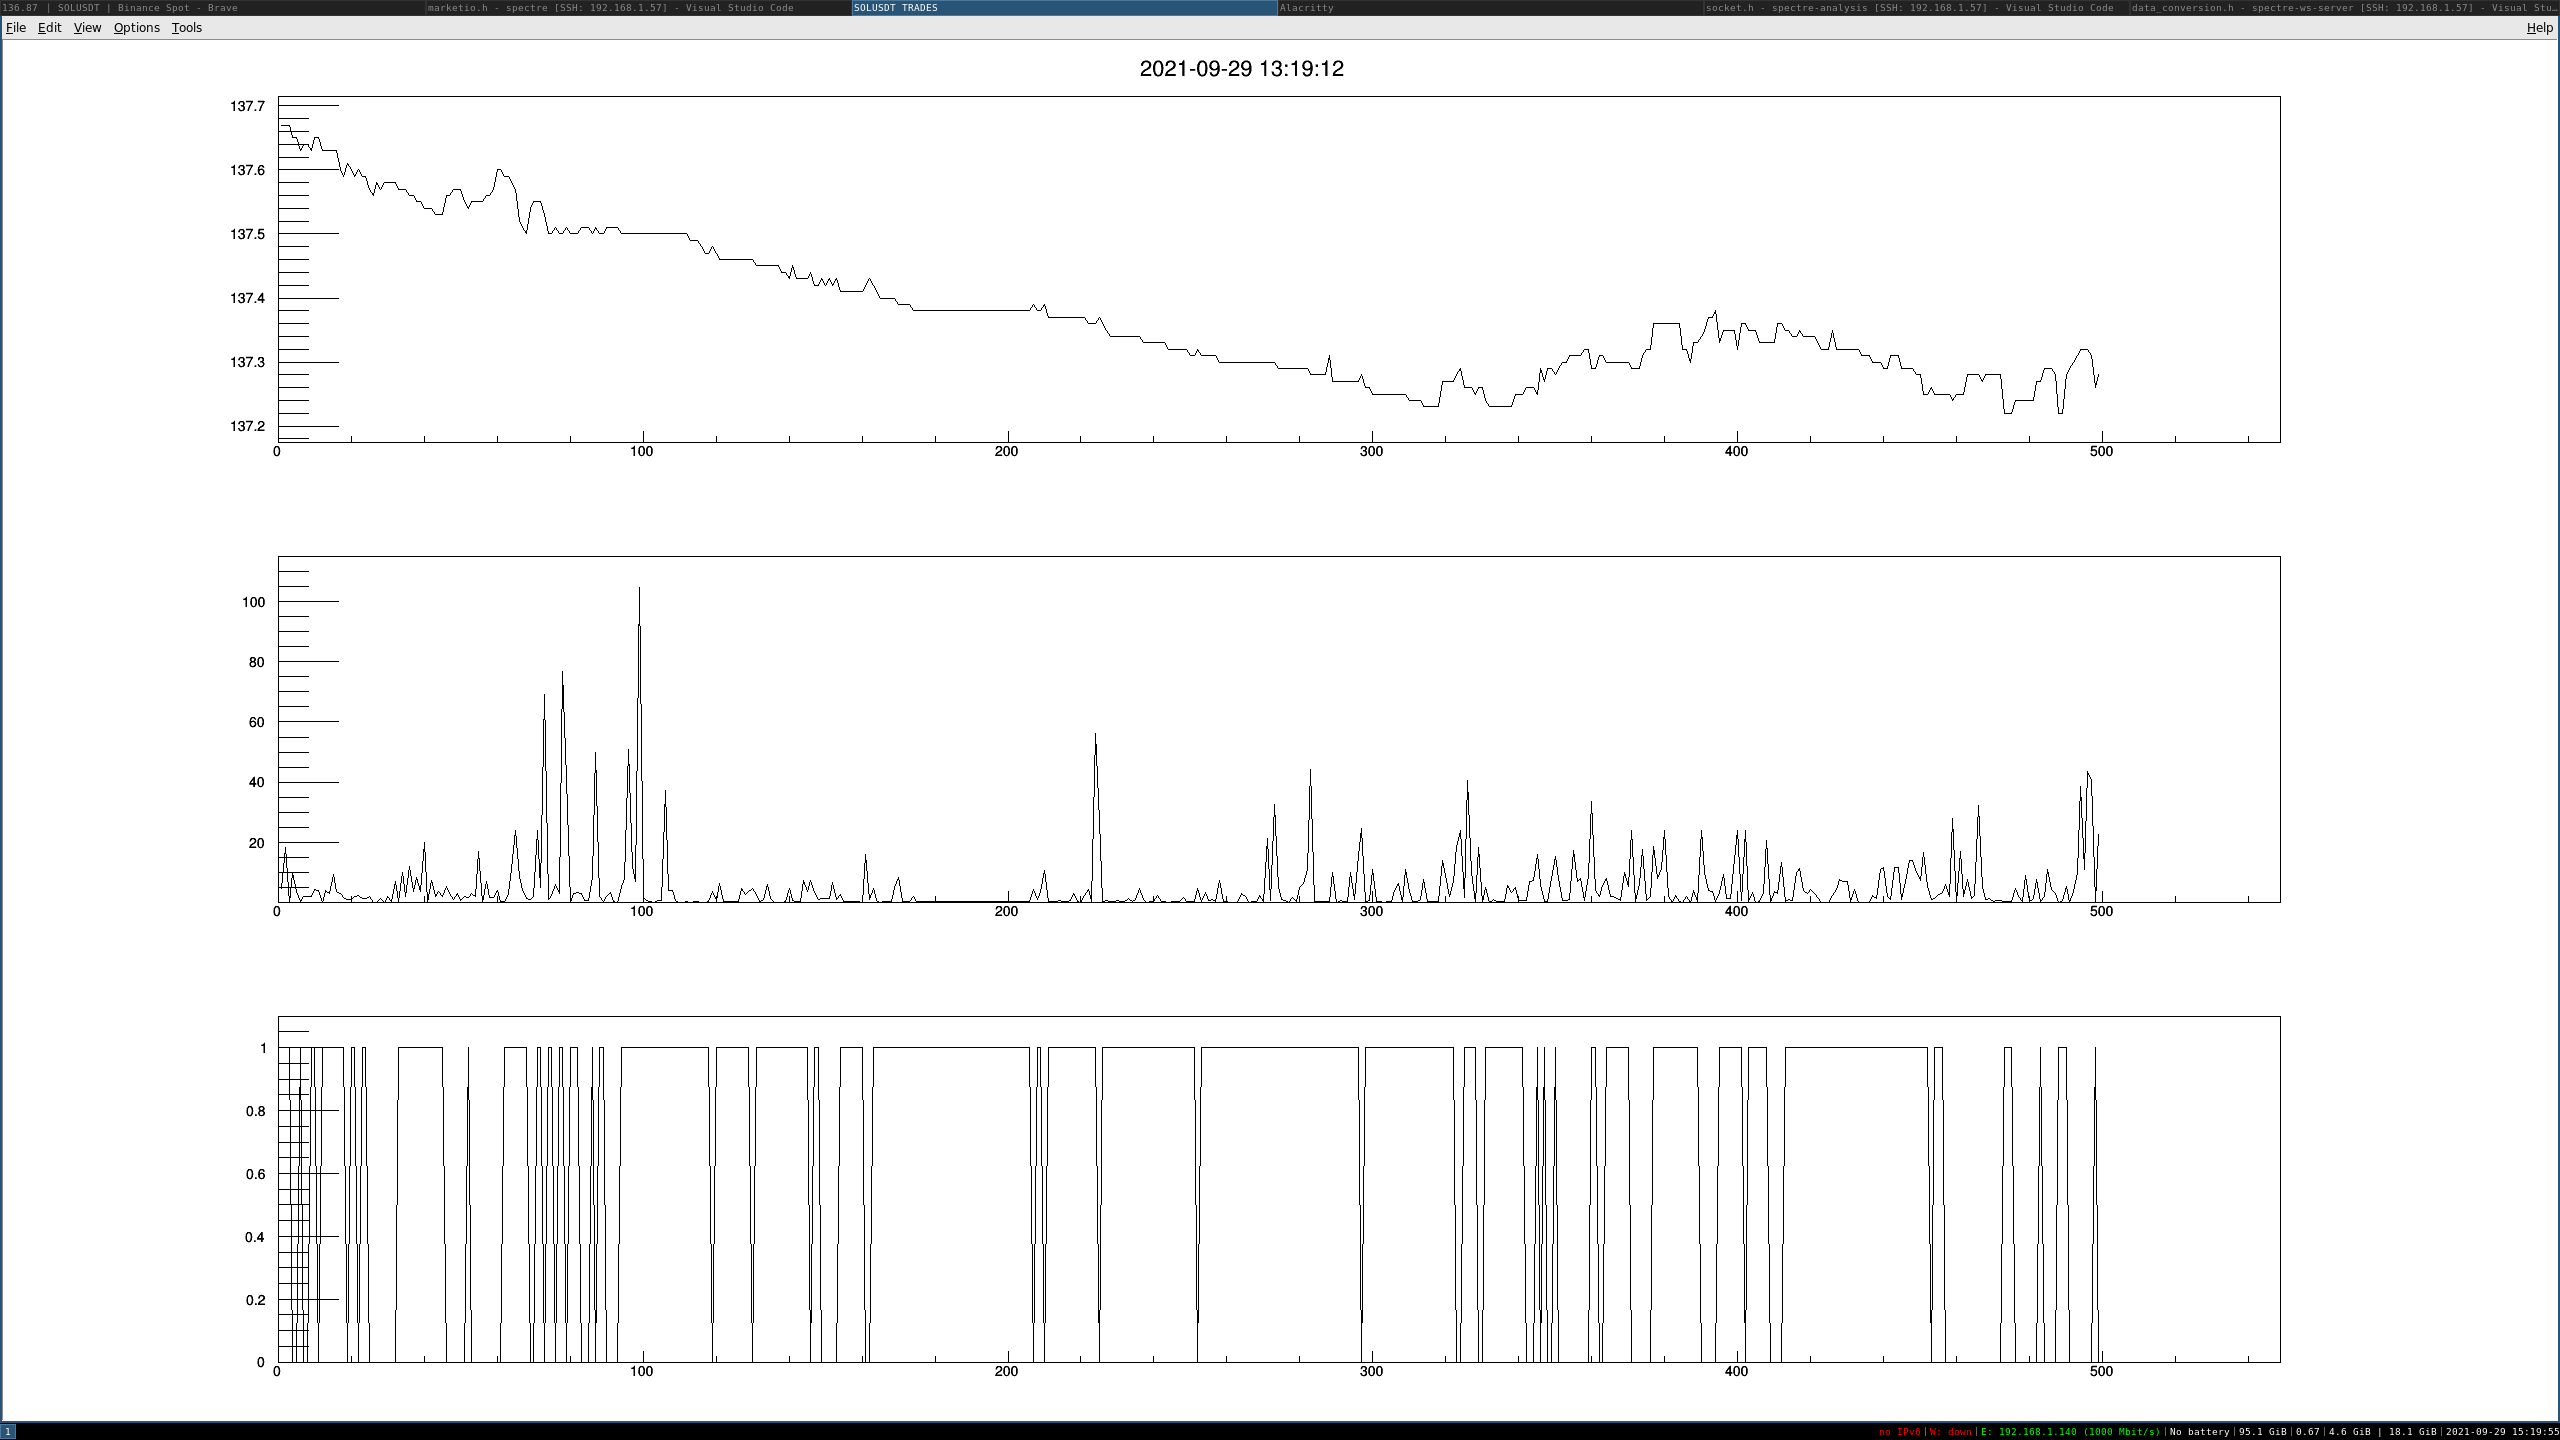Click the 0.6 label on the bottom plot y-axis
Screen dimensions: 2560x1440
(x=256, y=1174)
